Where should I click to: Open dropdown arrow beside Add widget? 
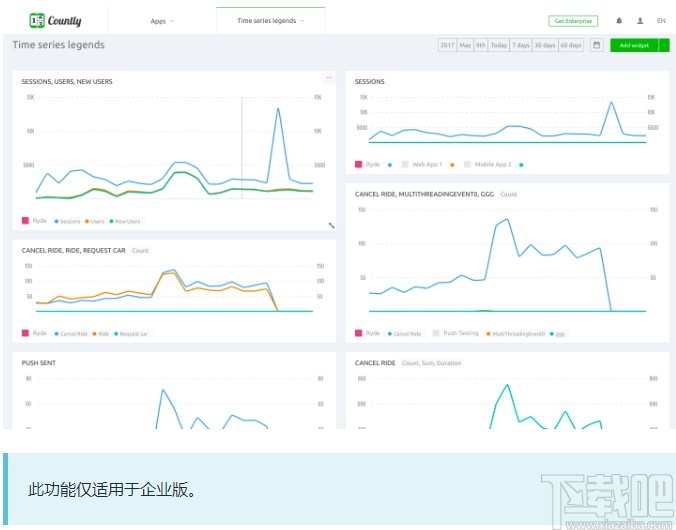point(664,45)
